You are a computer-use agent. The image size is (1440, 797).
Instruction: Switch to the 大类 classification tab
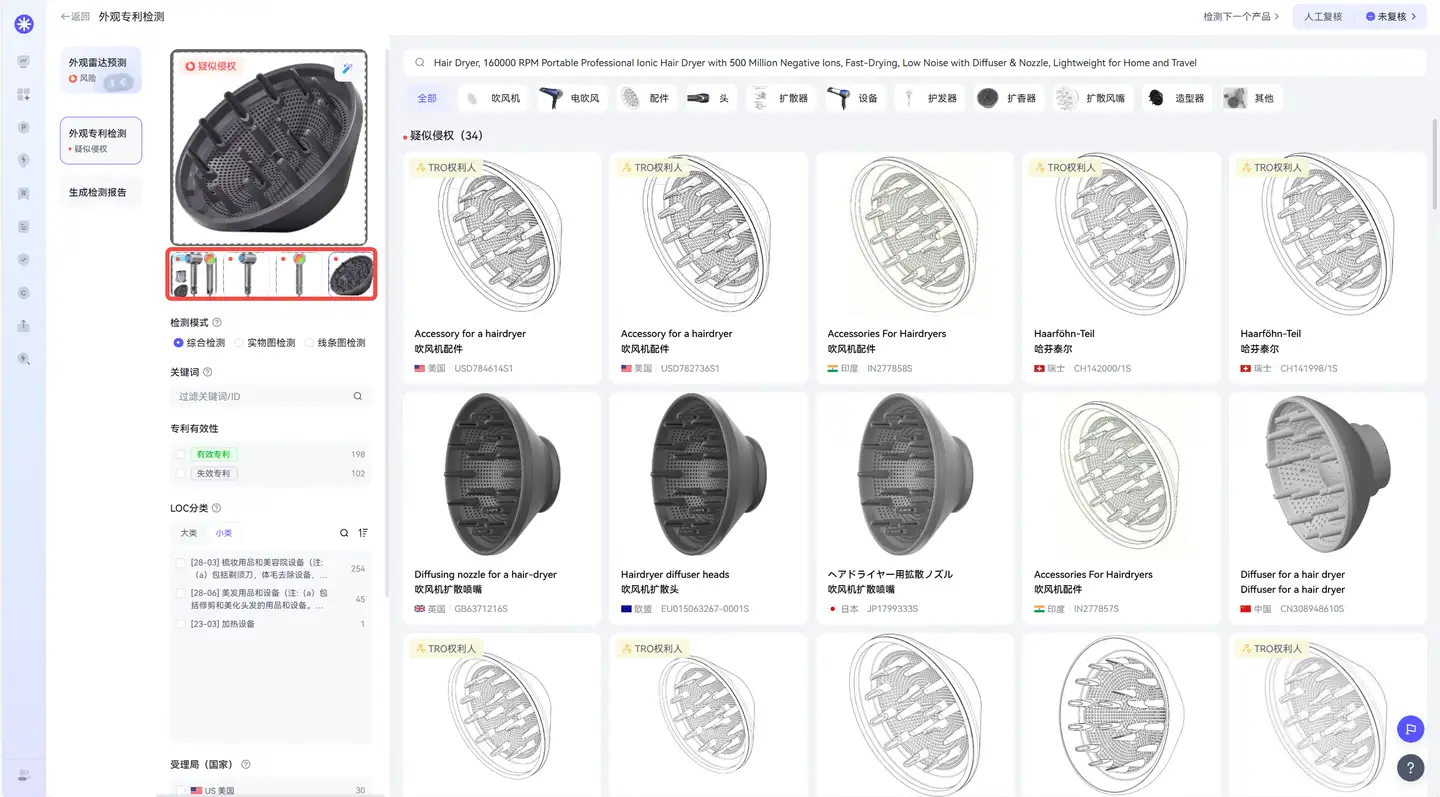(x=188, y=533)
